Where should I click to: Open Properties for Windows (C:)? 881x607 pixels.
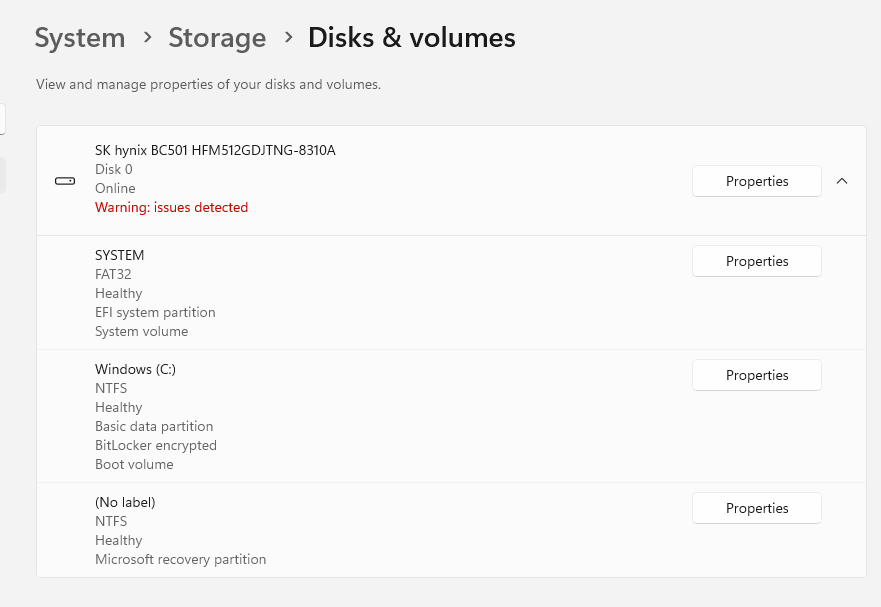756,375
